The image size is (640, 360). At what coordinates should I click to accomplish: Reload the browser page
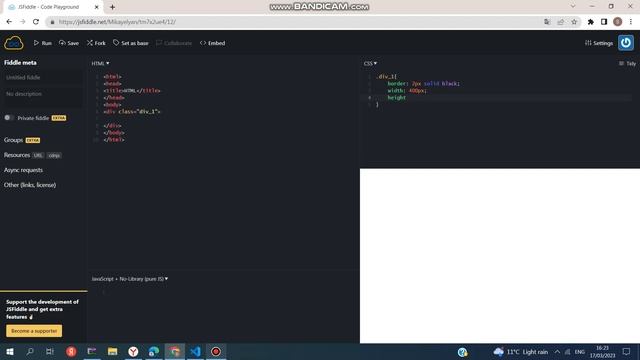click(x=36, y=22)
